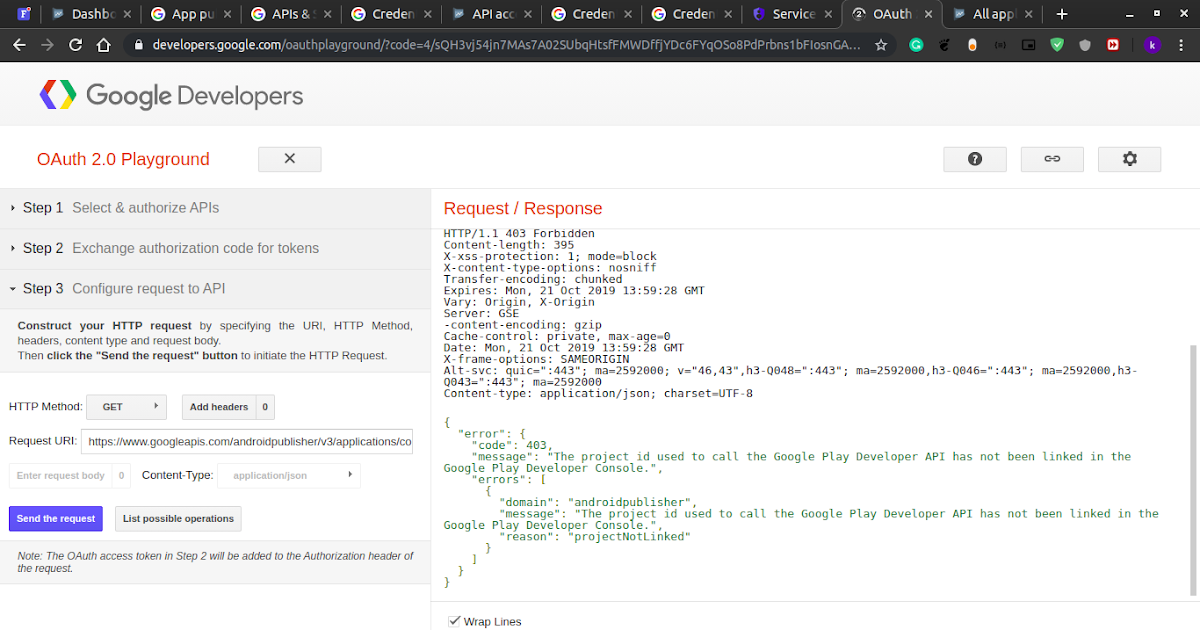Image resolution: width=1200 pixels, height=630 pixels.
Task: Click the Request URI input field
Action: pos(247,441)
